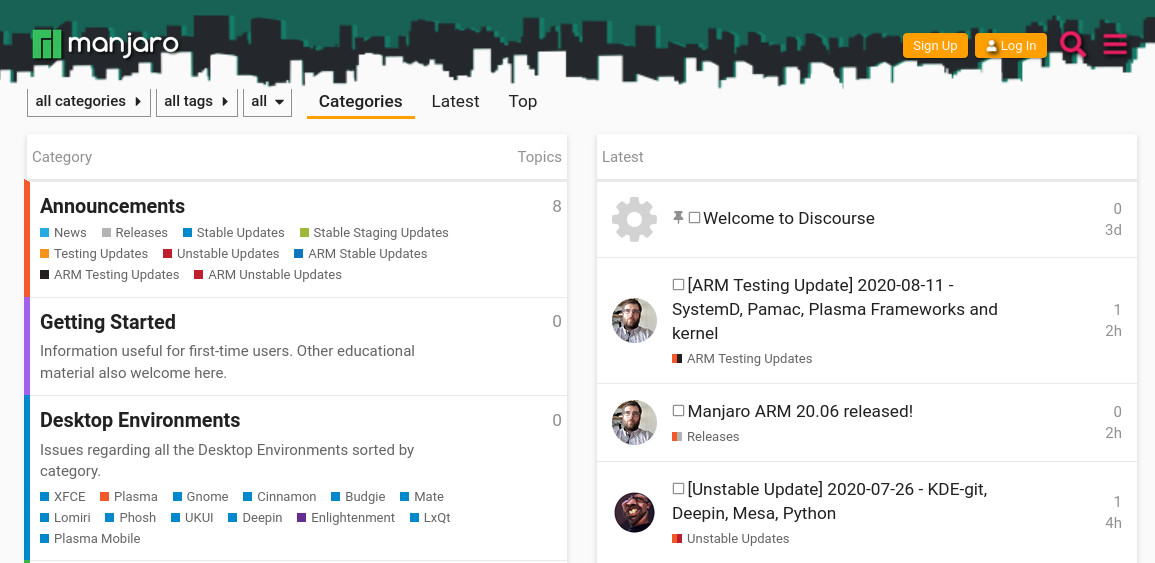This screenshot has width=1155, height=563.
Task: Open the Desktop Environments category
Action: (x=140, y=420)
